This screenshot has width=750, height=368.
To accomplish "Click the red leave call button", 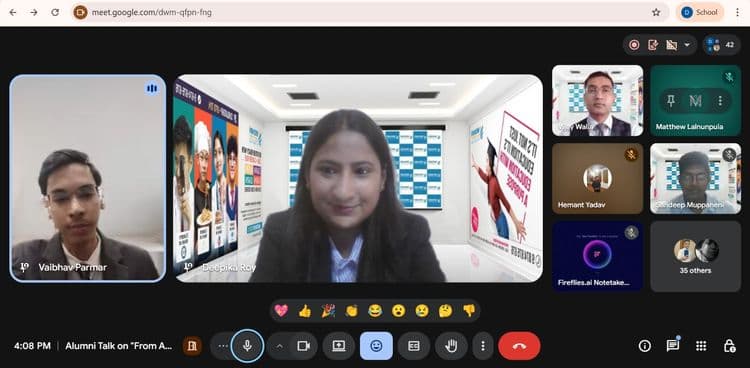I will pyautogui.click(x=519, y=346).
